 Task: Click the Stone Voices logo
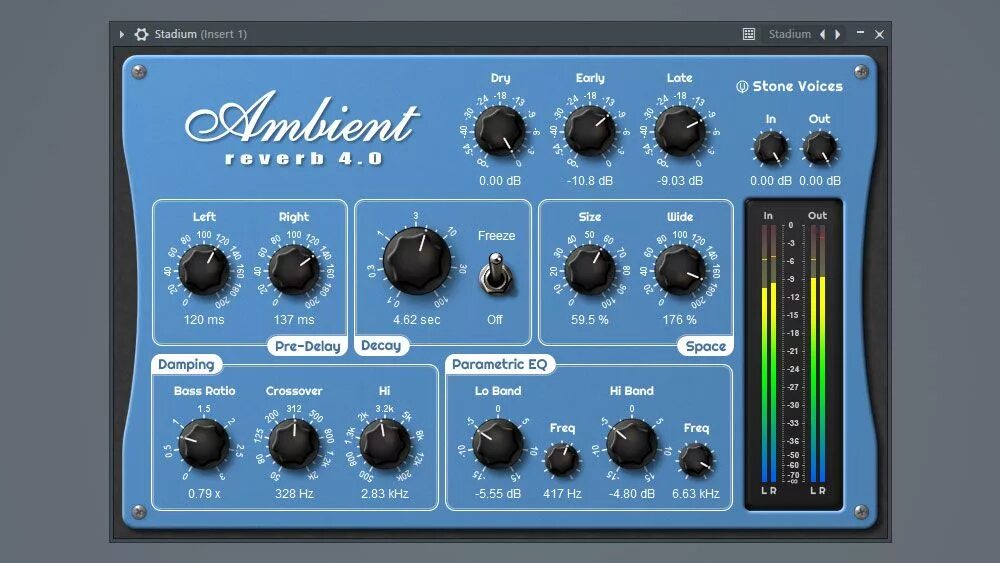(790, 87)
